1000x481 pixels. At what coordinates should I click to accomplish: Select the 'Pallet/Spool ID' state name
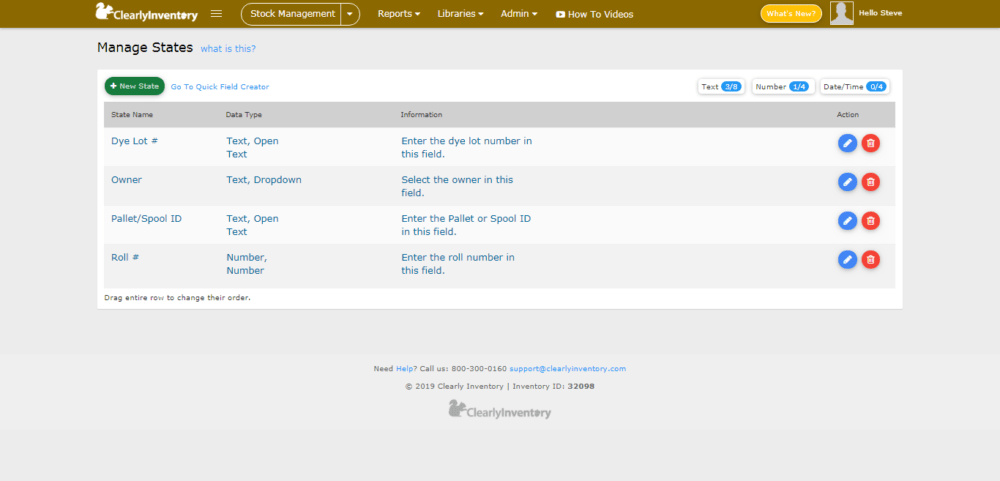coord(147,219)
